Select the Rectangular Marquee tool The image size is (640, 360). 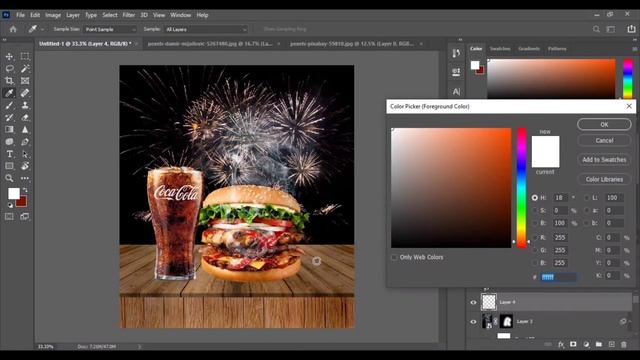(25, 56)
